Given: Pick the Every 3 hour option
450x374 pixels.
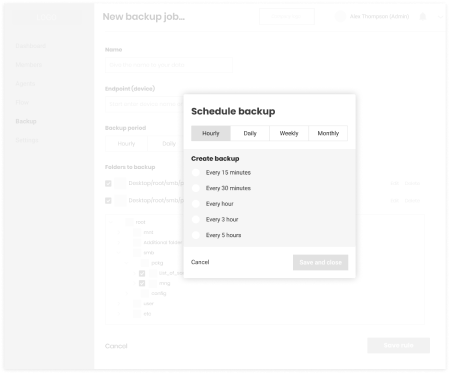Looking at the screenshot, I should pos(196,219).
